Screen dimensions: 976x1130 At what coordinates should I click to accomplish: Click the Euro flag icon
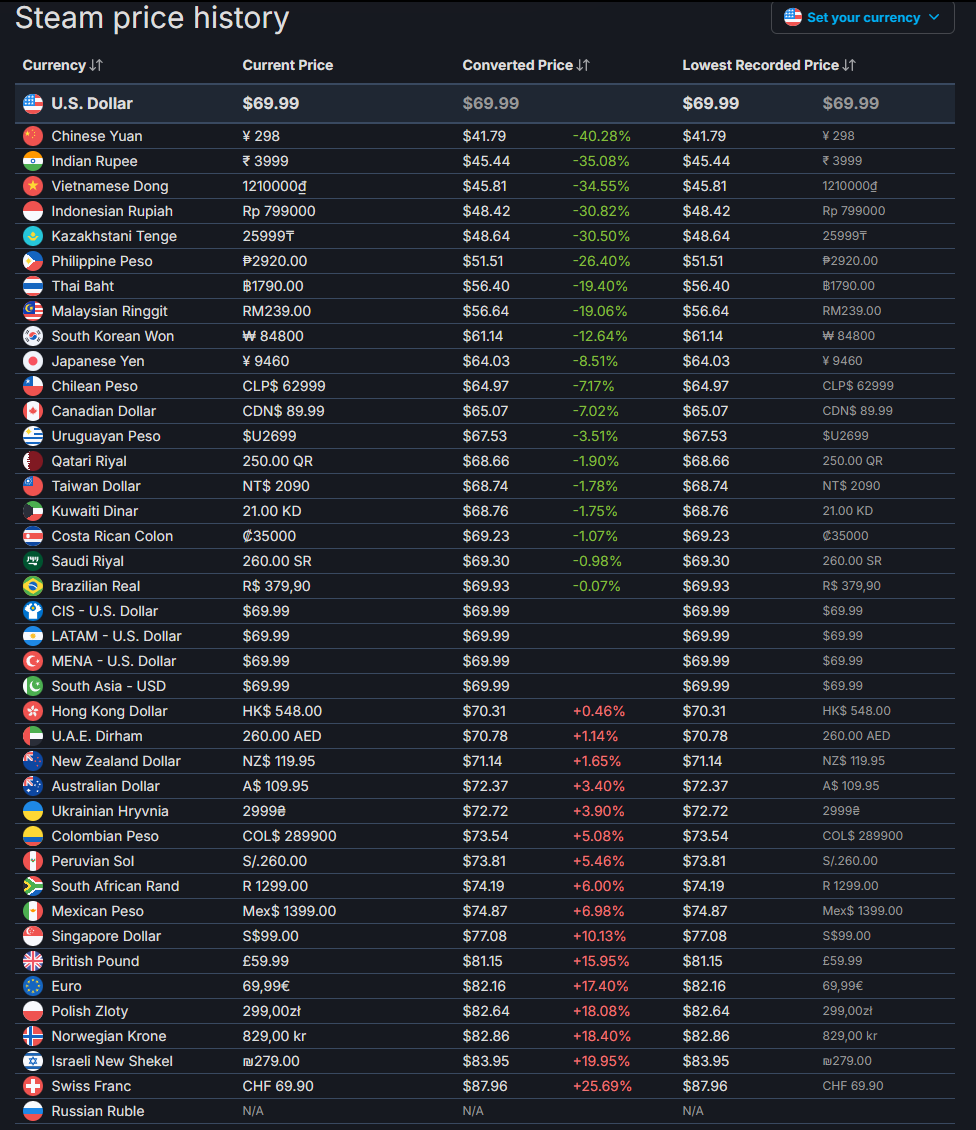click(33, 986)
